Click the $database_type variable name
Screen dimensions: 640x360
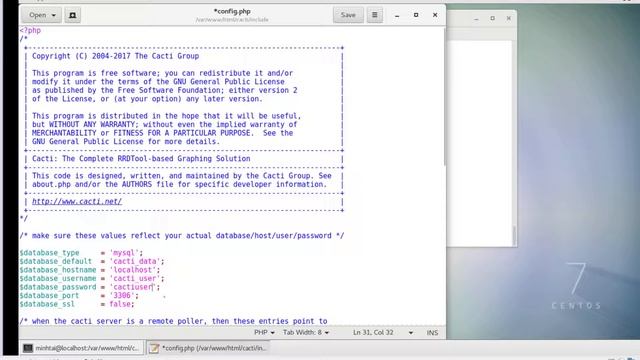pos(49,253)
